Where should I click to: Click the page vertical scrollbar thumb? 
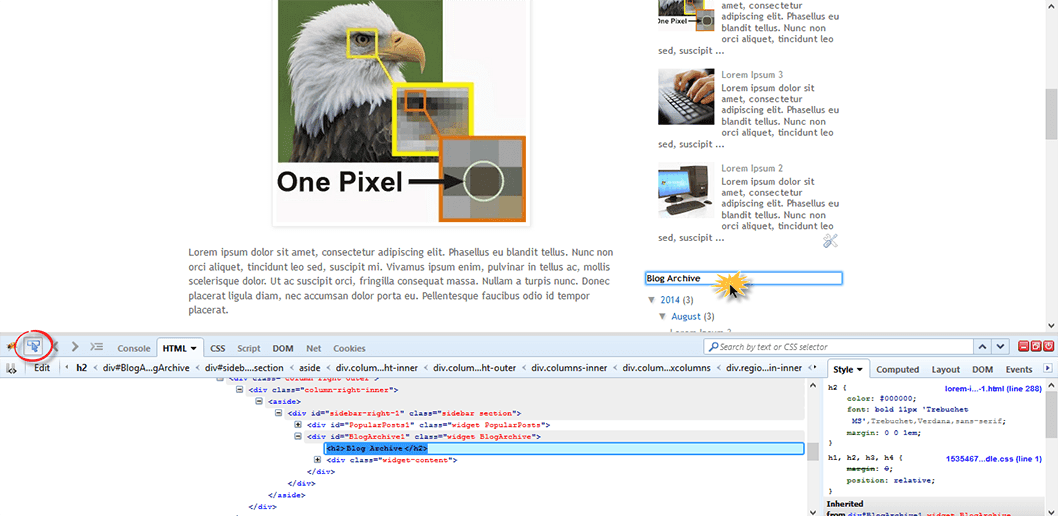point(1051,112)
